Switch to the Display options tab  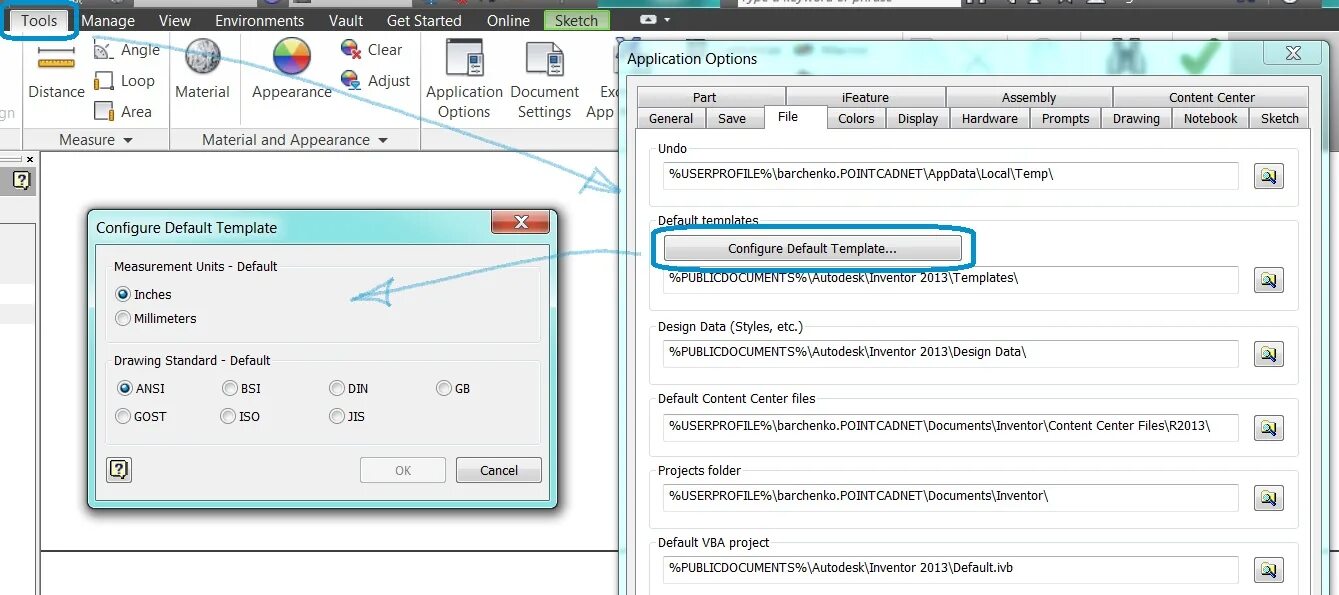pyautogui.click(x=918, y=118)
